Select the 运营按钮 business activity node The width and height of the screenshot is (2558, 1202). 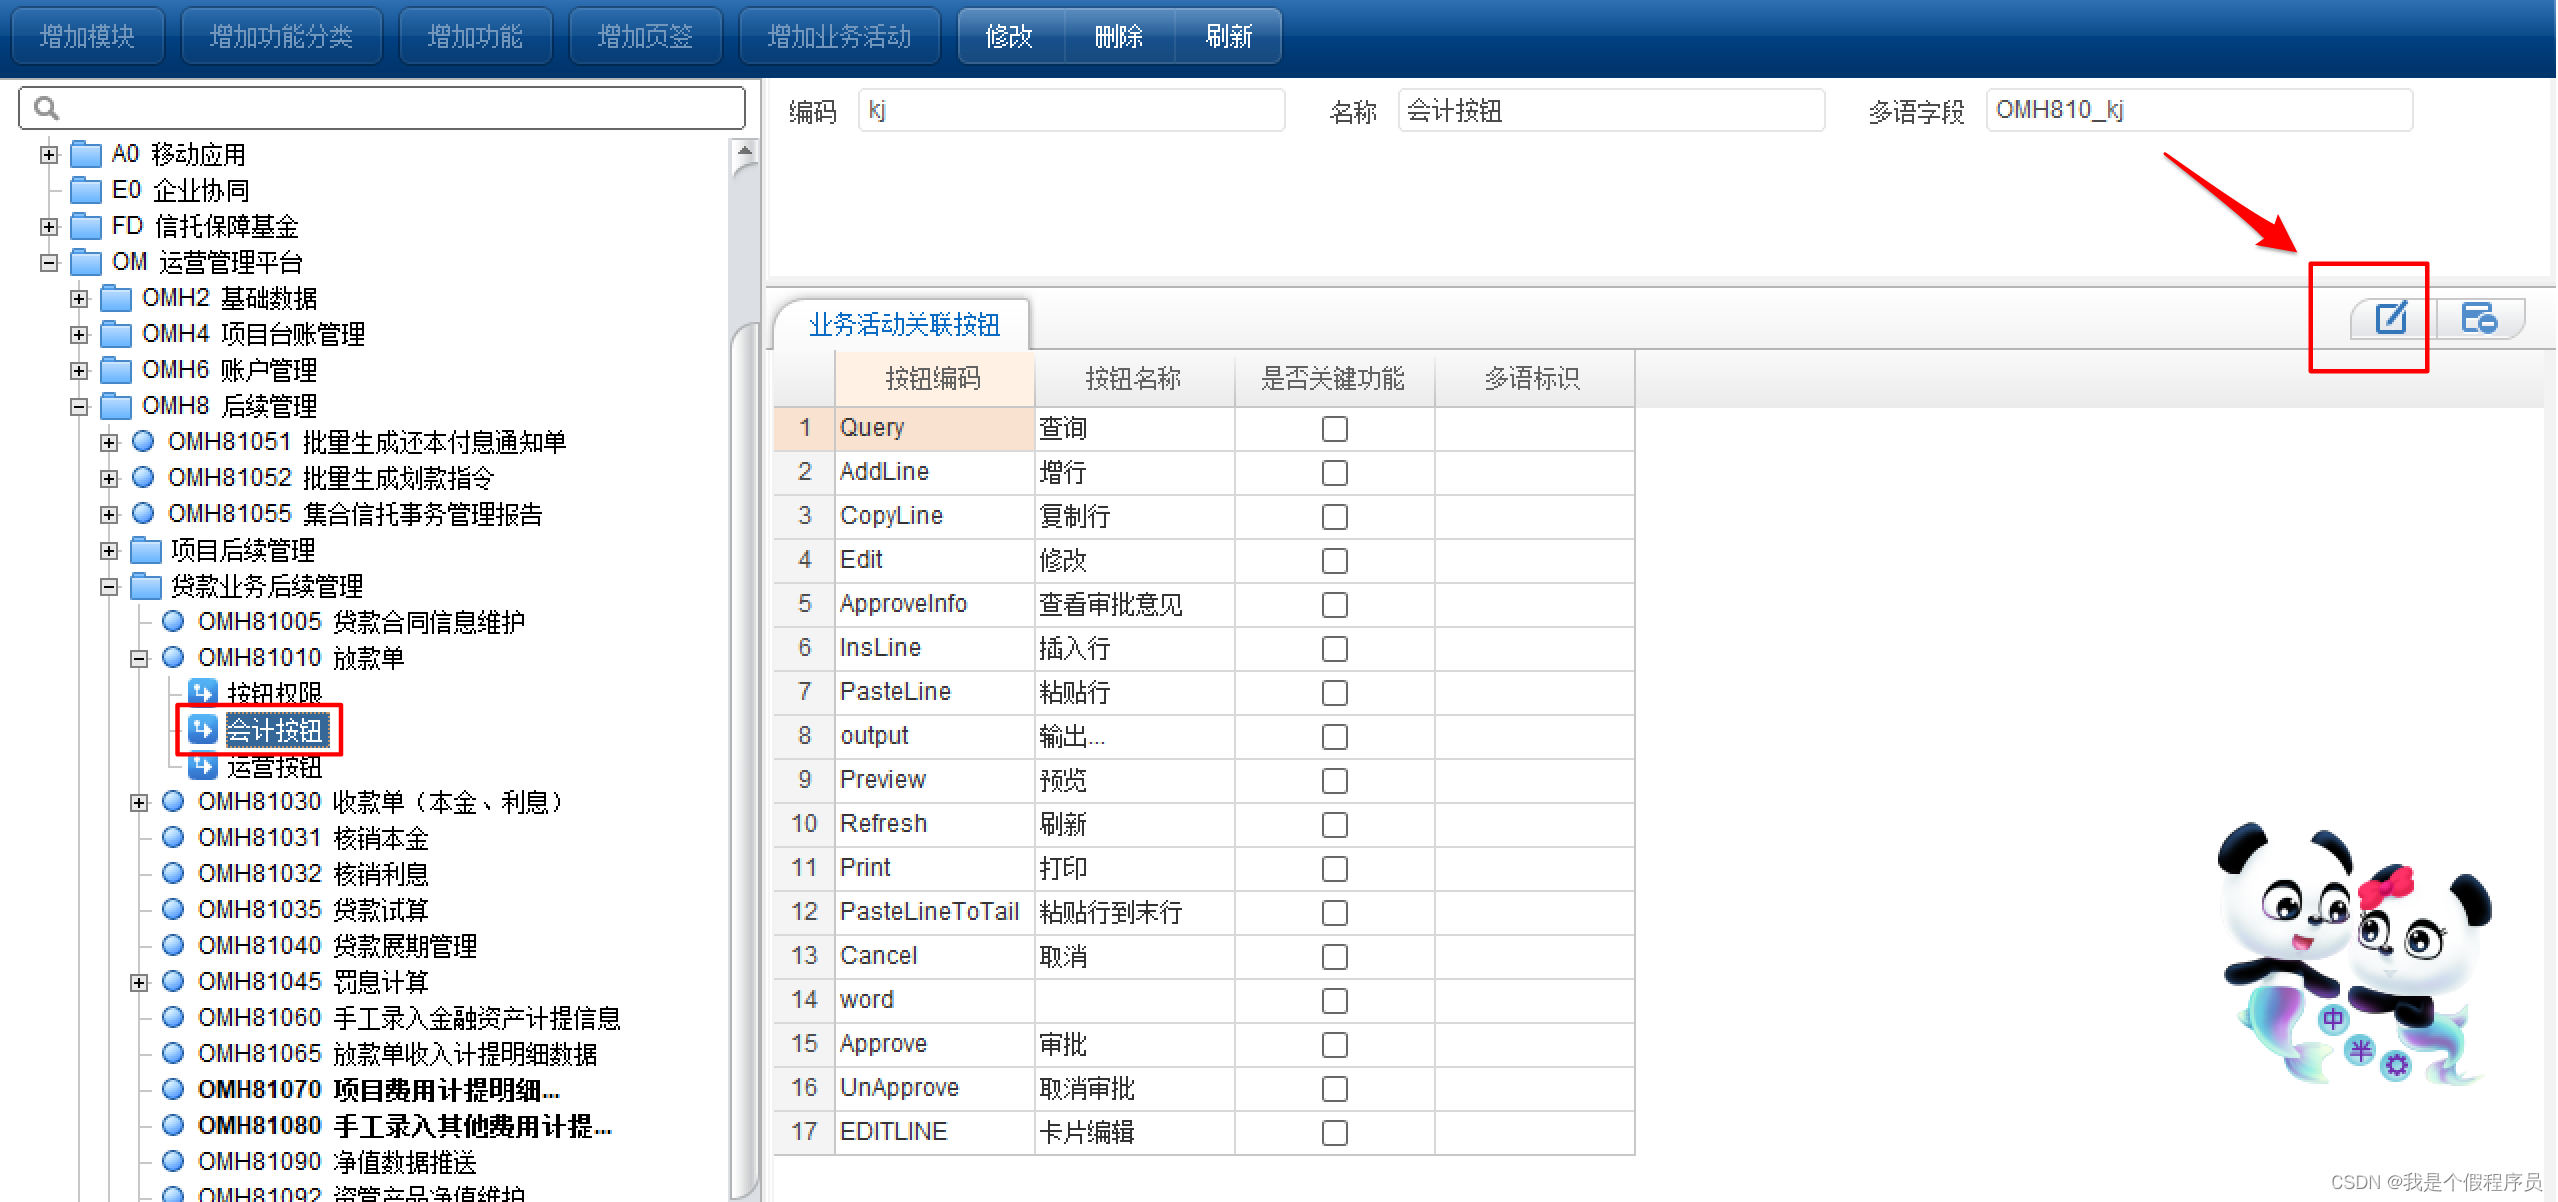pyautogui.click(x=273, y=767)
